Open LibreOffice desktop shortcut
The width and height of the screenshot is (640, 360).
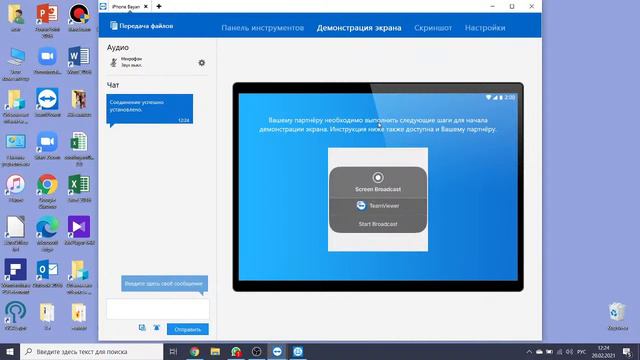tap(16, 233)
